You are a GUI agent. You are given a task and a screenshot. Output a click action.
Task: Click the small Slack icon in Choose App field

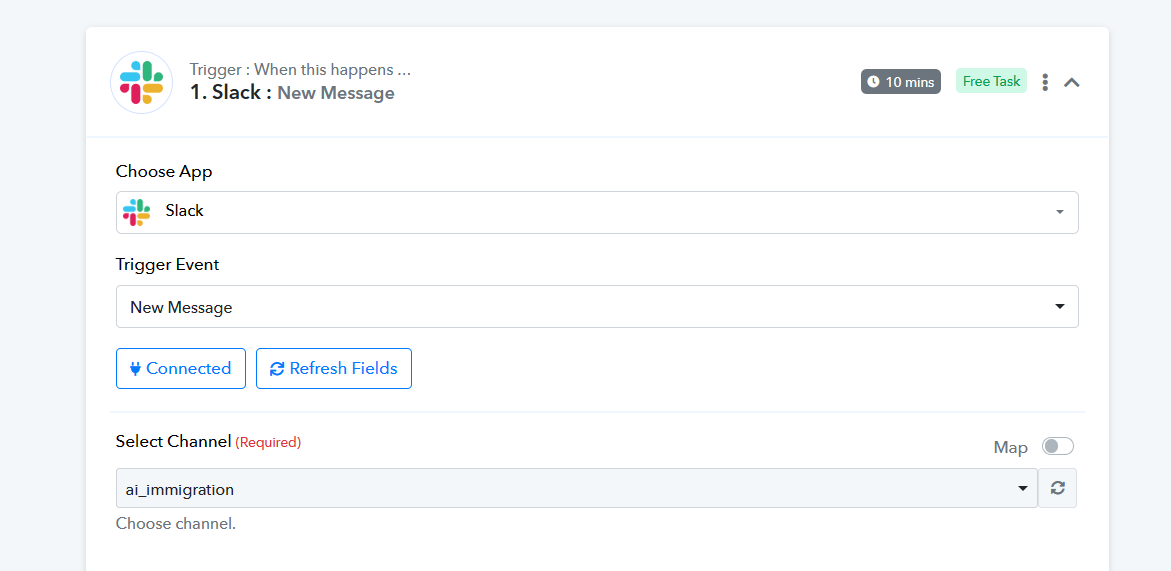coord(137,212)
